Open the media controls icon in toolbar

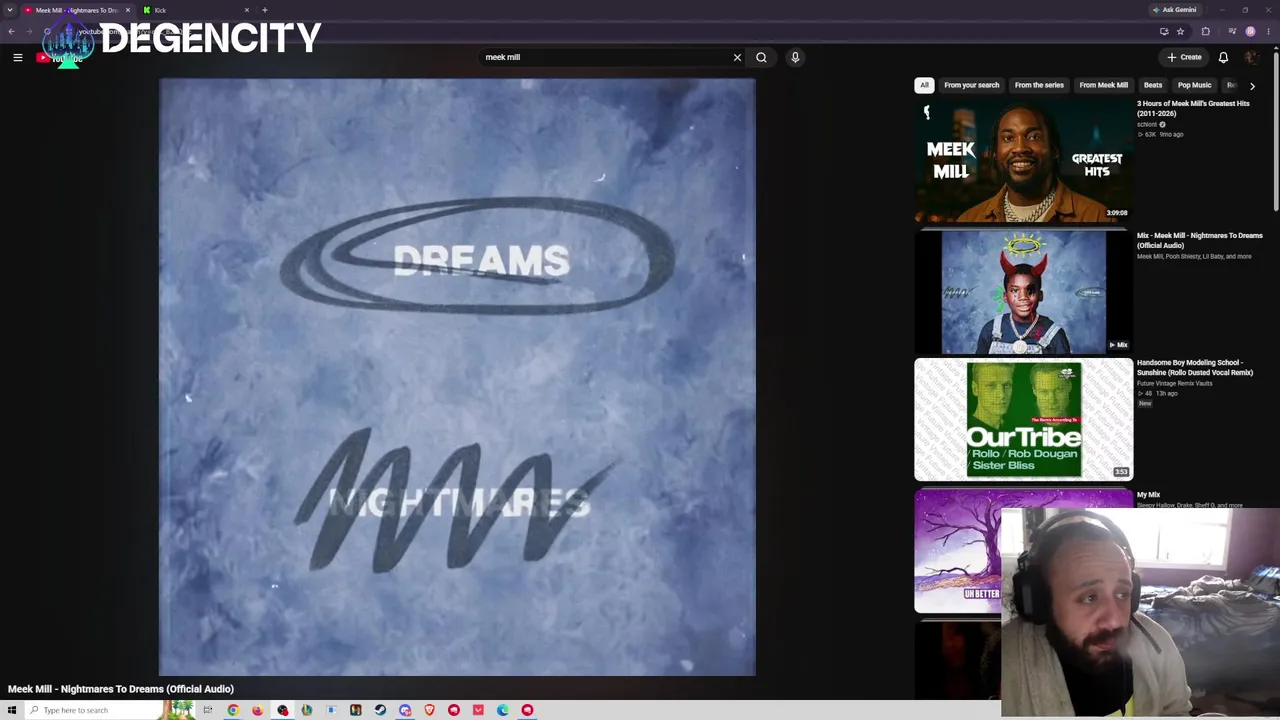[1232, 32]
